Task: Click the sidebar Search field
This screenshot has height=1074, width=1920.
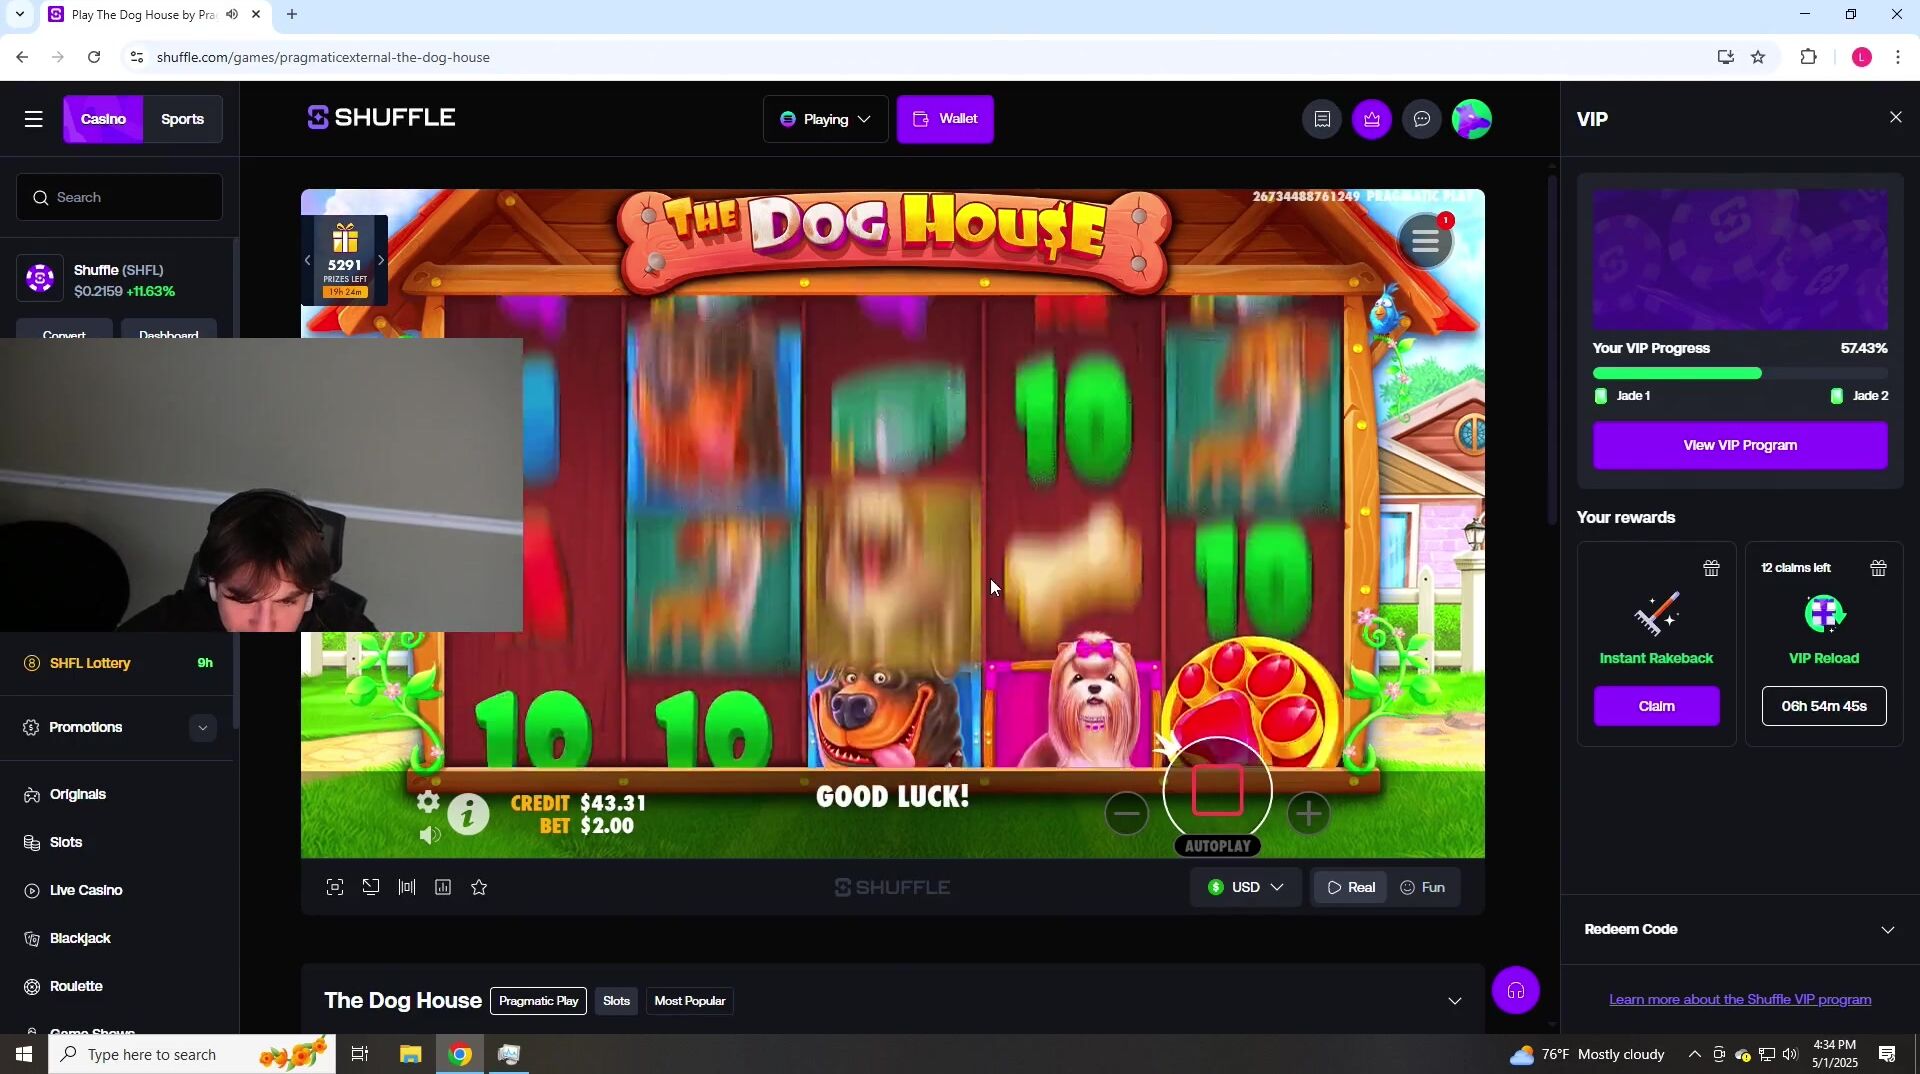Action: coord(119,197)
